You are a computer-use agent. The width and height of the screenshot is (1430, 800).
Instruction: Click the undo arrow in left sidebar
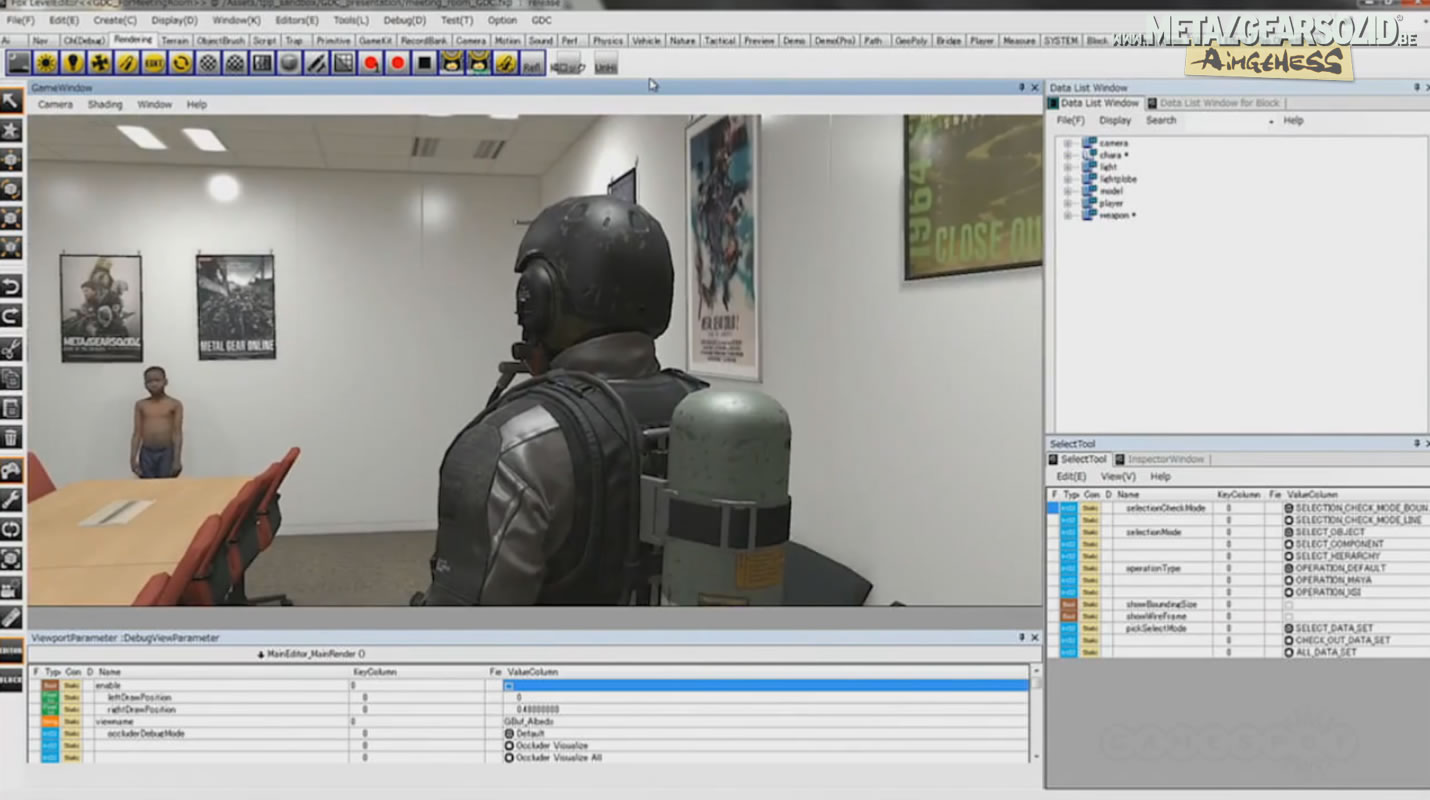pos(11,288)
